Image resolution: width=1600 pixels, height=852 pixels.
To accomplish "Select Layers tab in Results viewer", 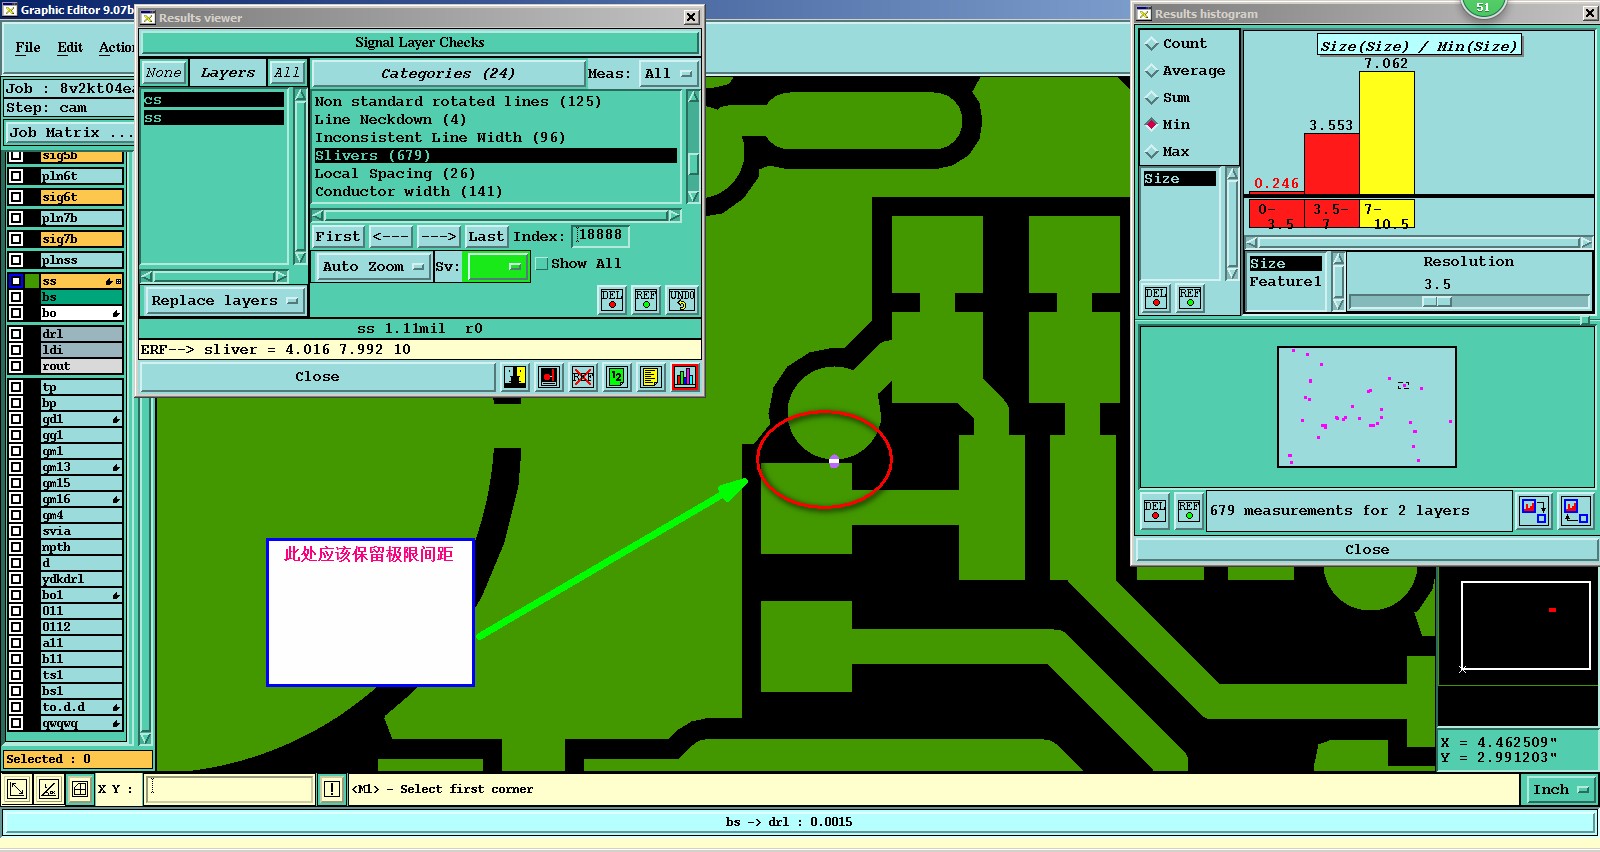I will tap(228, 73).
